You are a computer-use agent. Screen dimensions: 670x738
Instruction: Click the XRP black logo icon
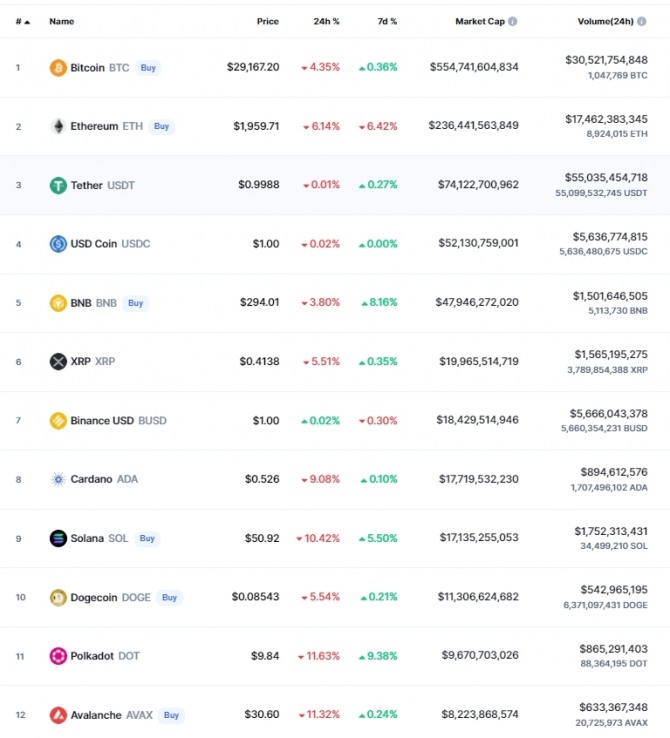click(x=58, y=361)
